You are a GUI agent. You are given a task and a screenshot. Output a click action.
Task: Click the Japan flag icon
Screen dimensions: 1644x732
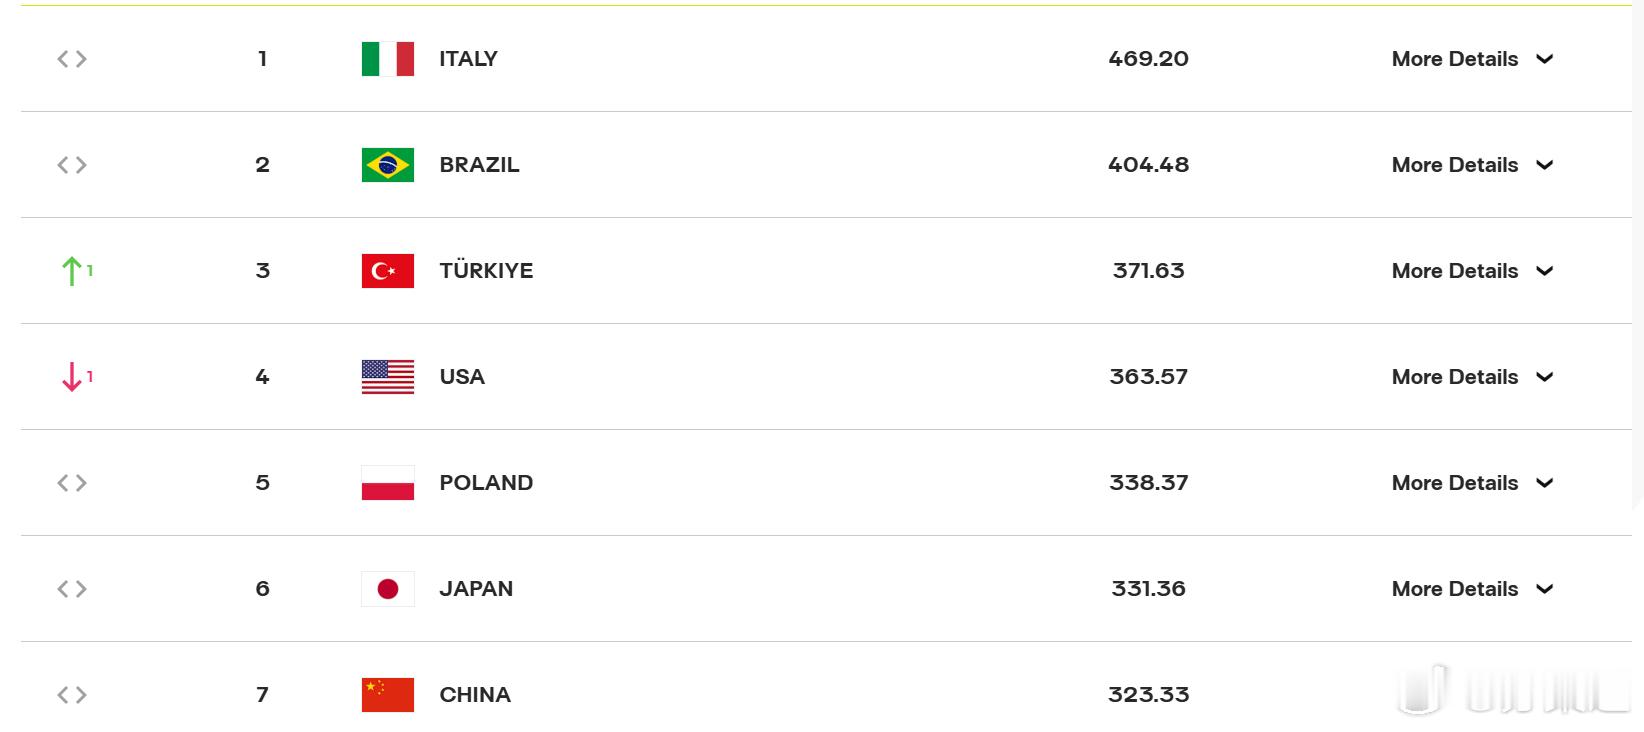[388, 589]
